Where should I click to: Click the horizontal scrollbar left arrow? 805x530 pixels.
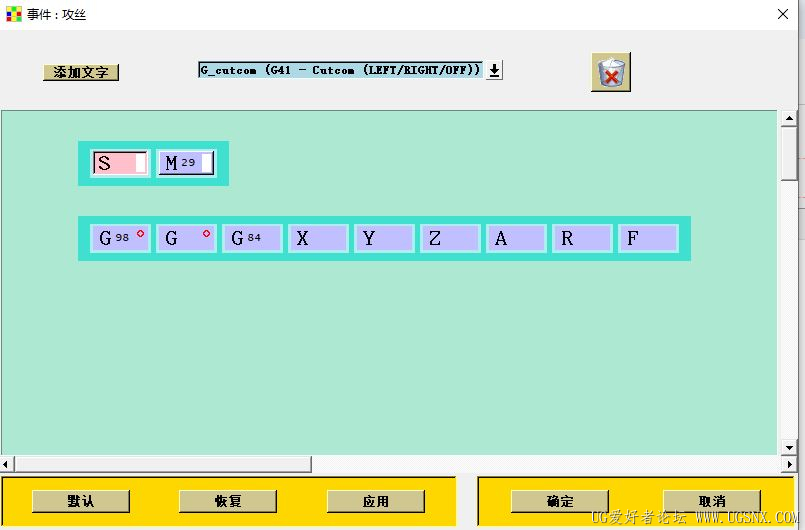pos(6,464)
